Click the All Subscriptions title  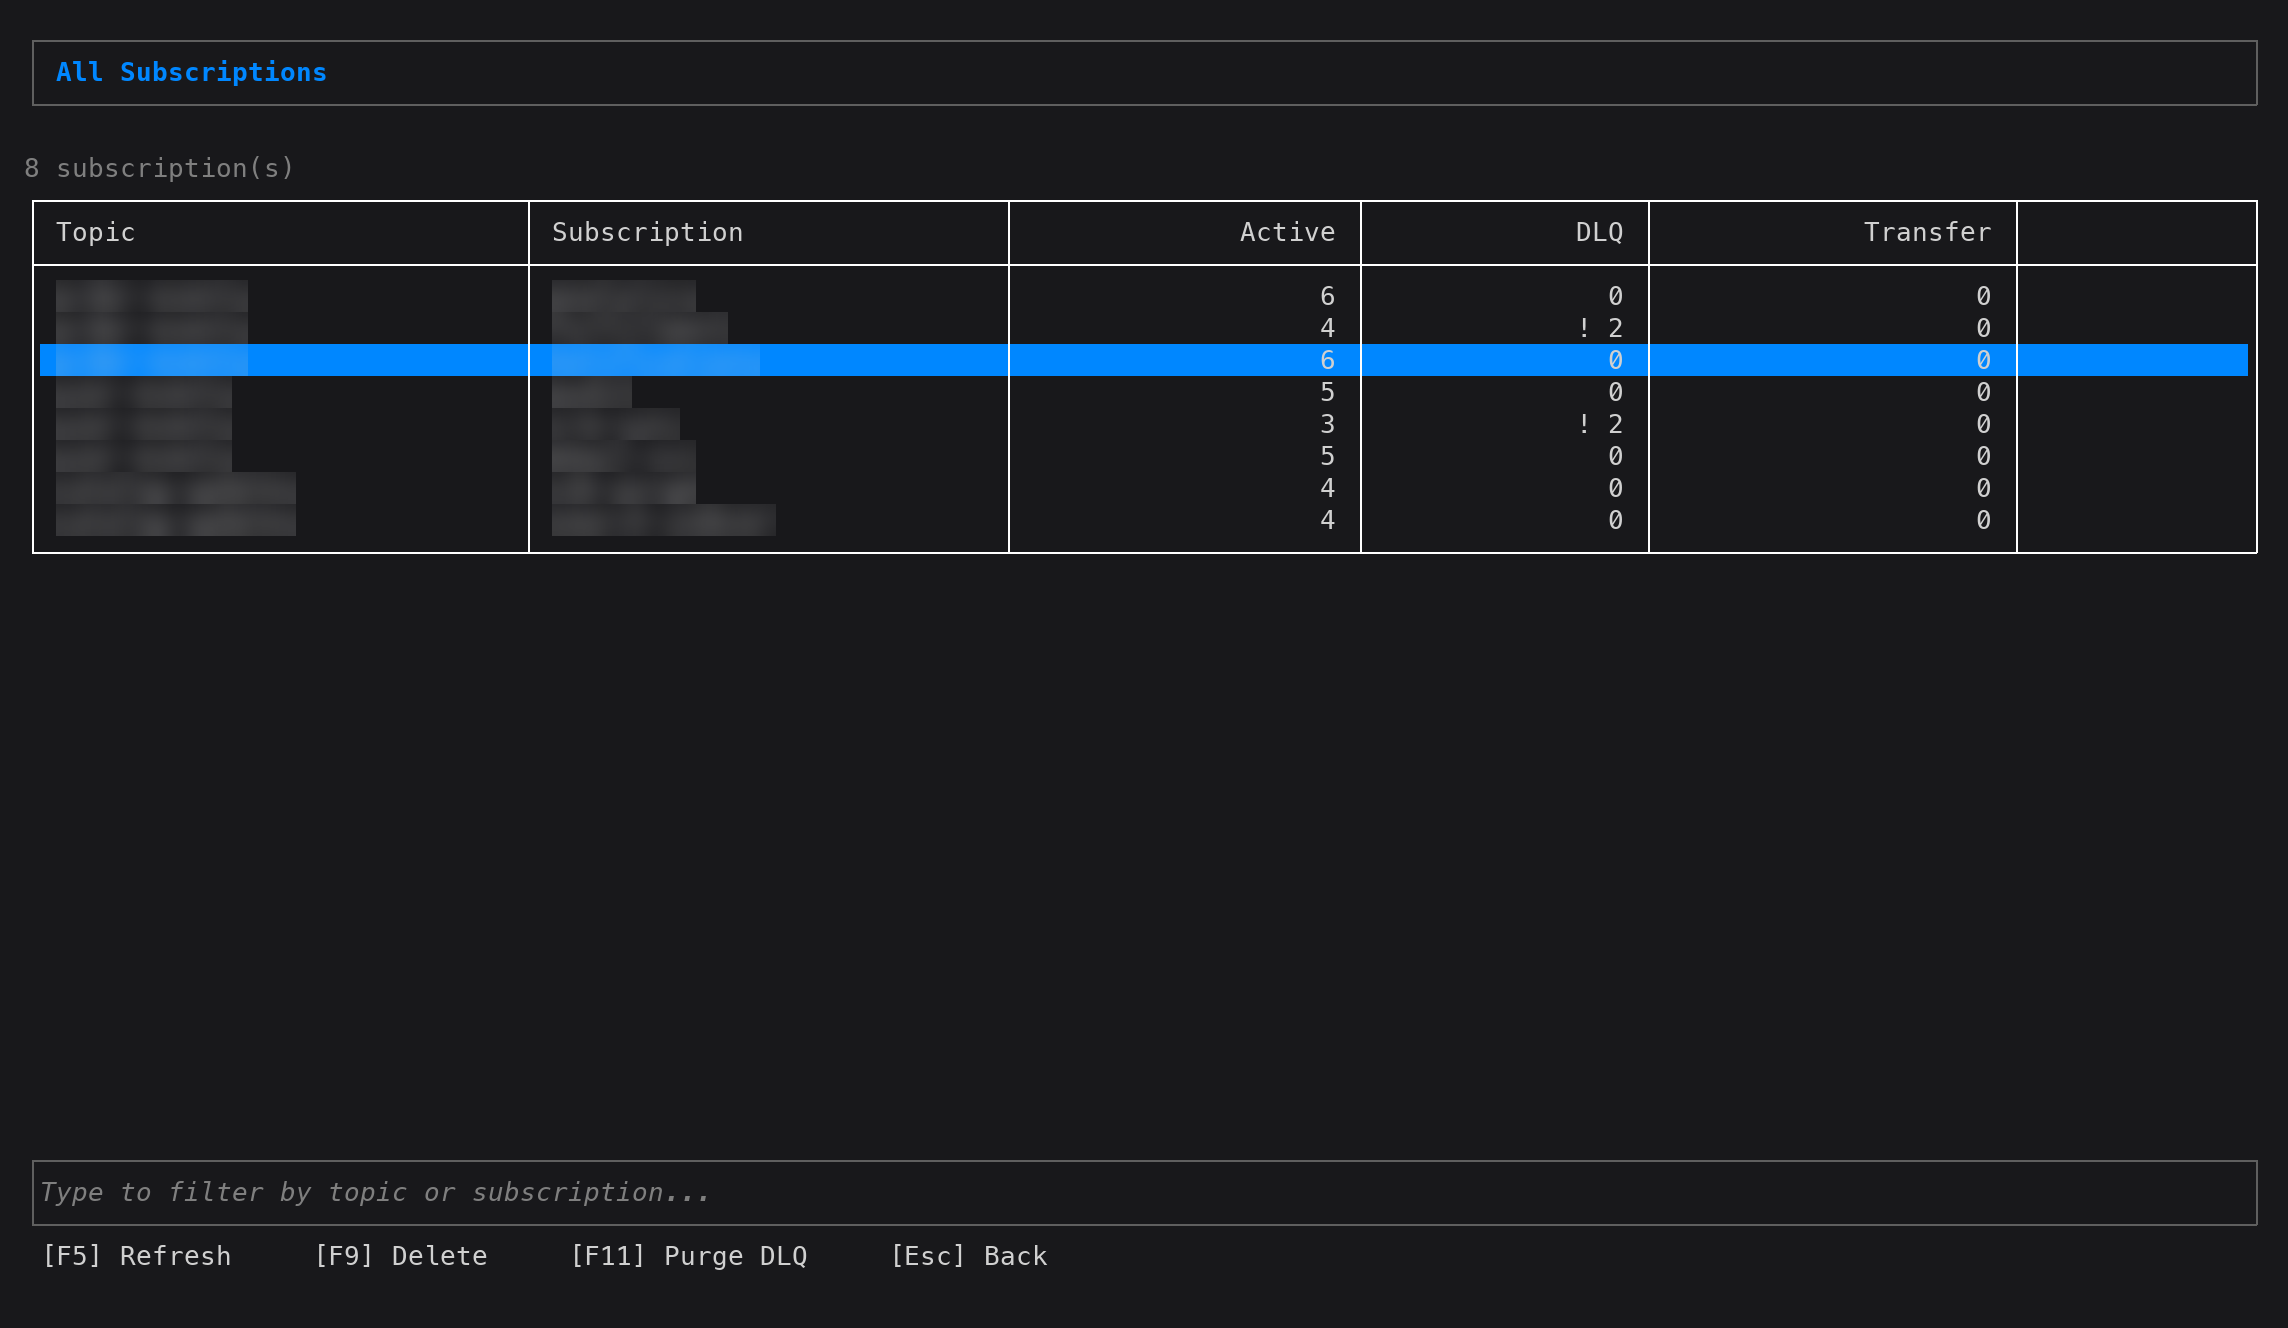[x=192, y=72]
